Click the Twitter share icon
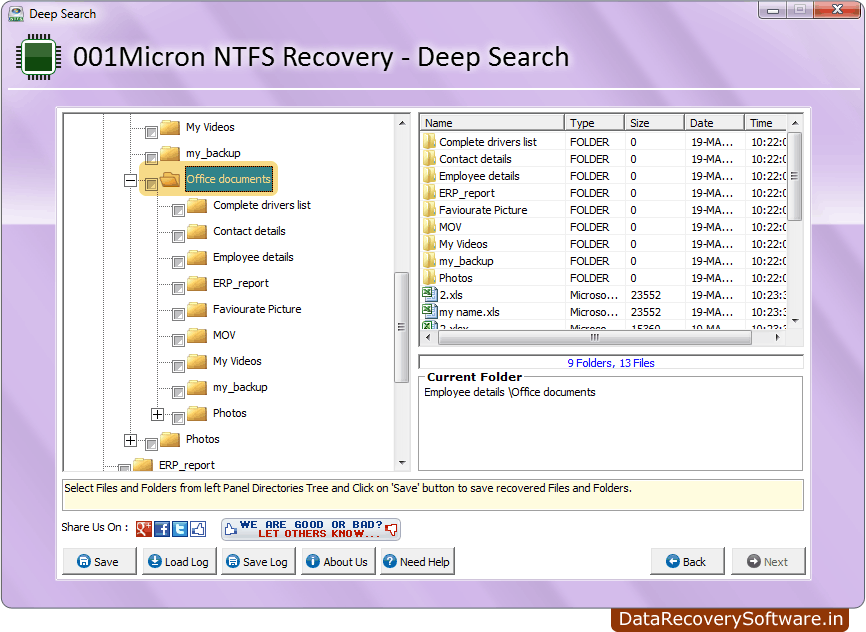The height and width of the screenshot is (632, 866). point(180,529)
